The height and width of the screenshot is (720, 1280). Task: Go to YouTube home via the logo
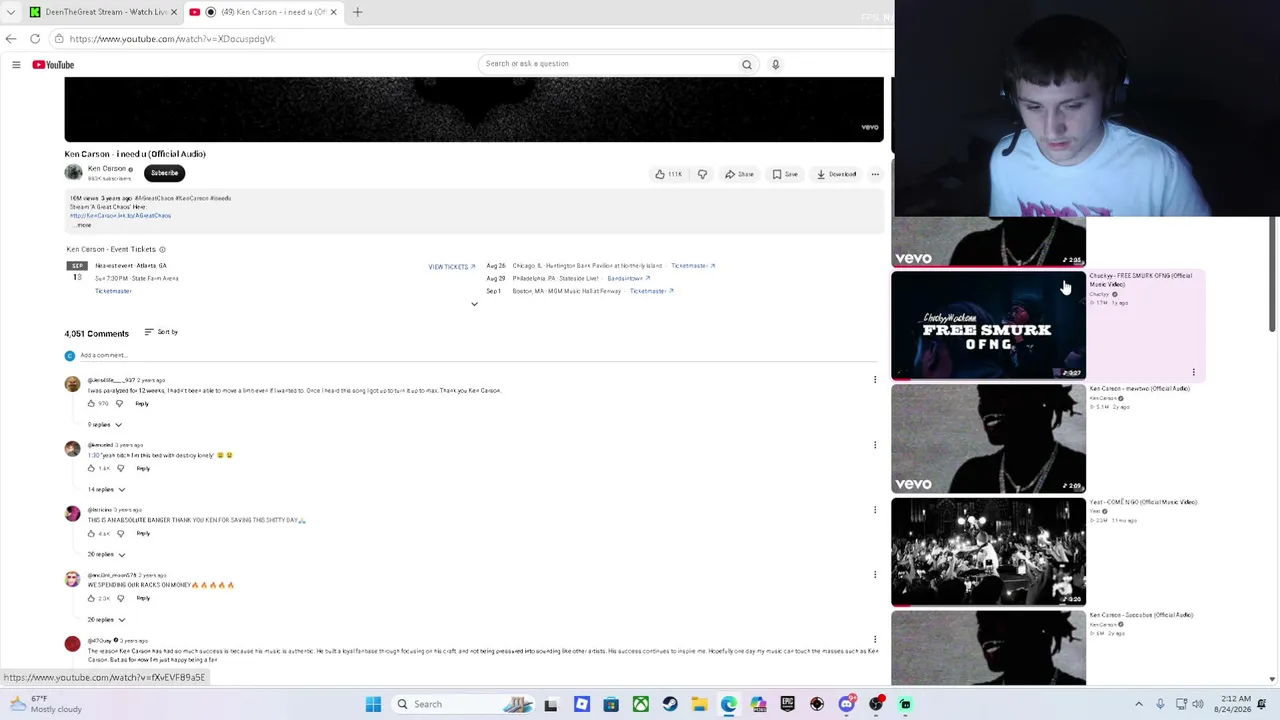point(53,65)
